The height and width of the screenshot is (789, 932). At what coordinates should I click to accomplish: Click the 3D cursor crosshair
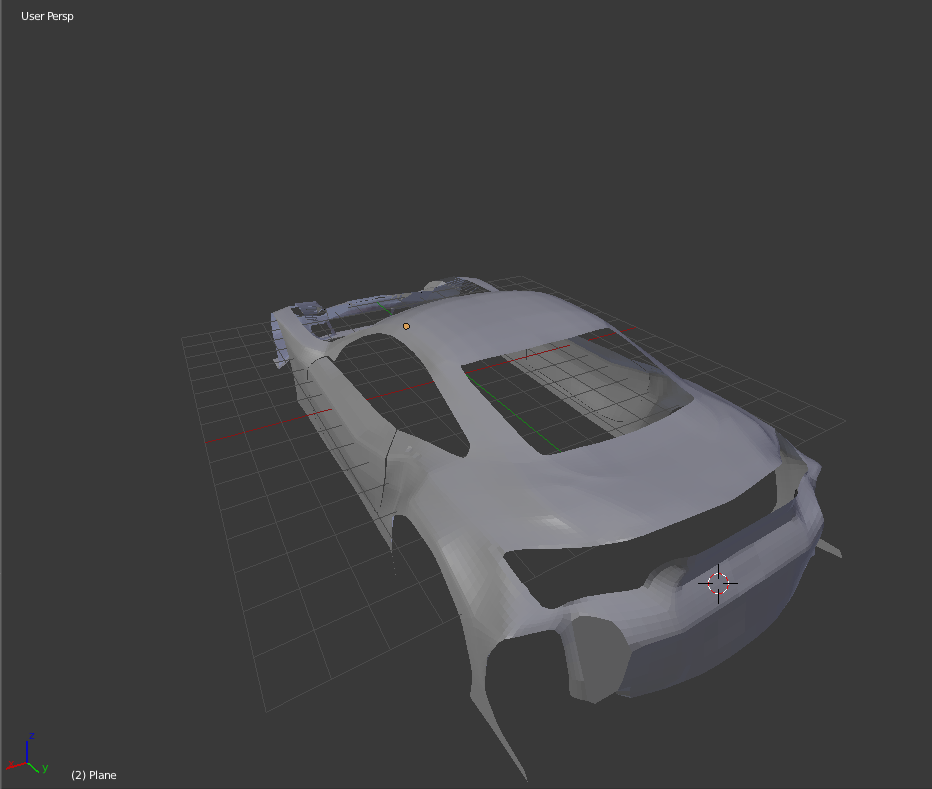click(718, 584)
